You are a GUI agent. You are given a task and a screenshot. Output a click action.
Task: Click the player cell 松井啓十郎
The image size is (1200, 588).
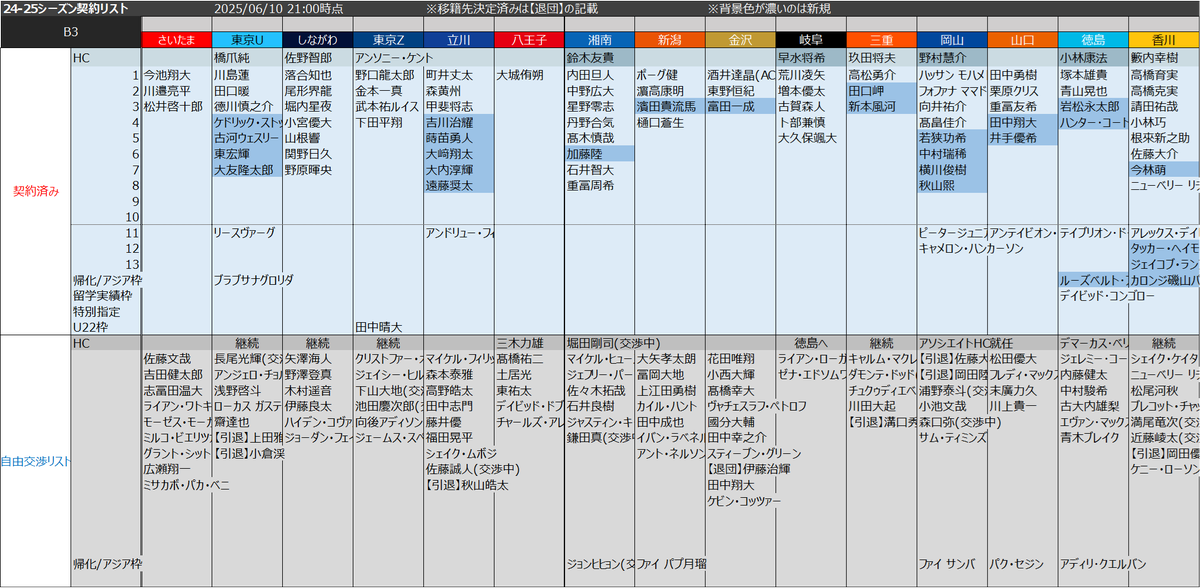177,105
